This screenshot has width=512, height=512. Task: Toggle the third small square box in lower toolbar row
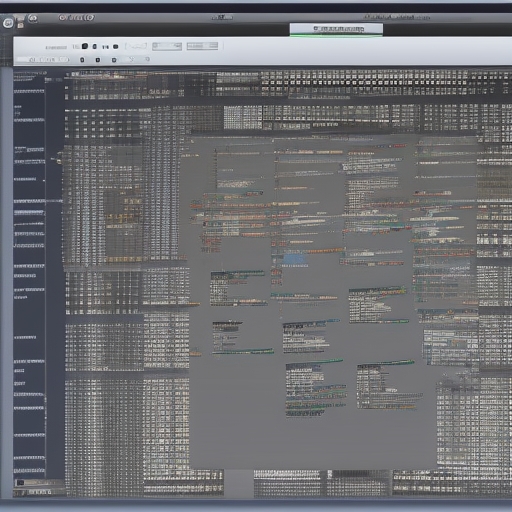[x=114, y=60]
